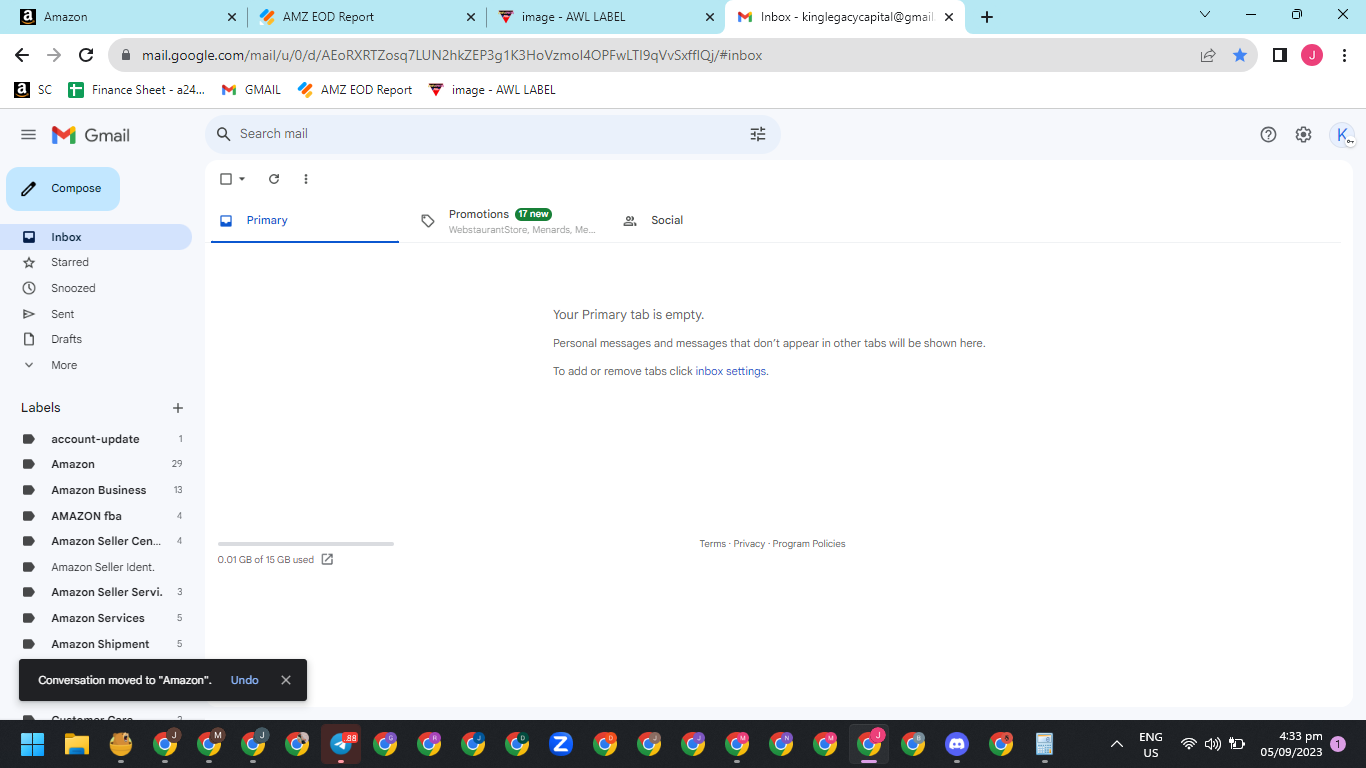Switch to the Promotions tab
The image size is (1366, 768).
(509, 221)
